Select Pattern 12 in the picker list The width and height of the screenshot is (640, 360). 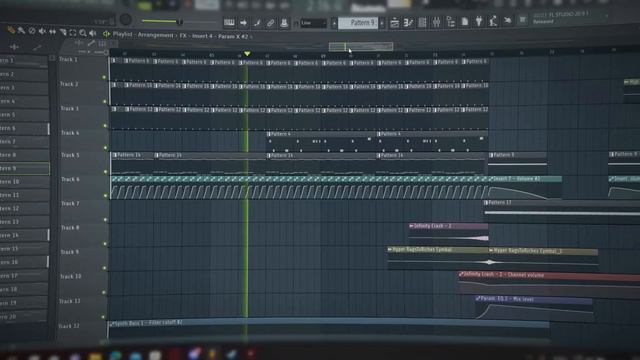pos(24,209)
